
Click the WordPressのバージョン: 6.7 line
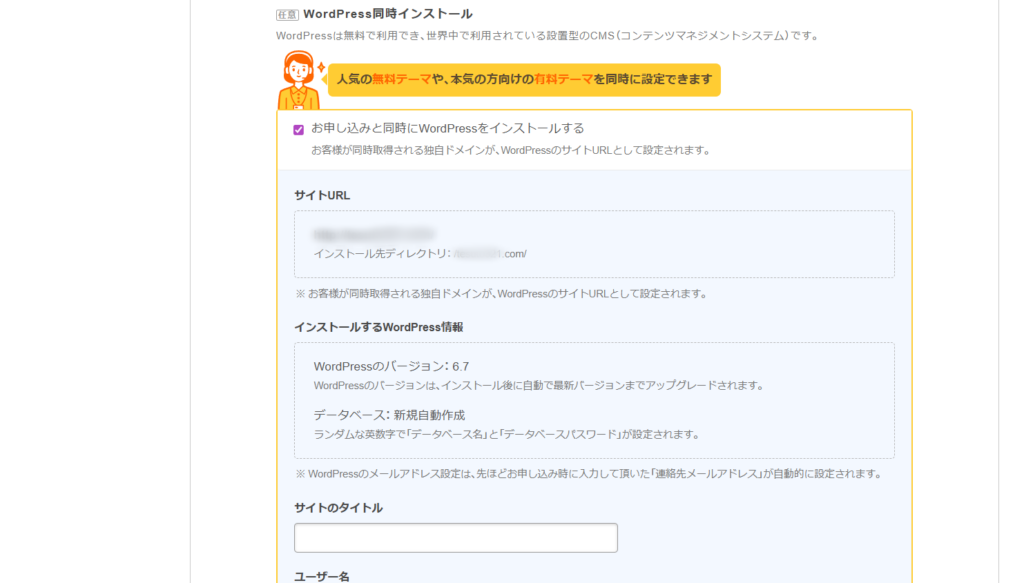[391, 366]
